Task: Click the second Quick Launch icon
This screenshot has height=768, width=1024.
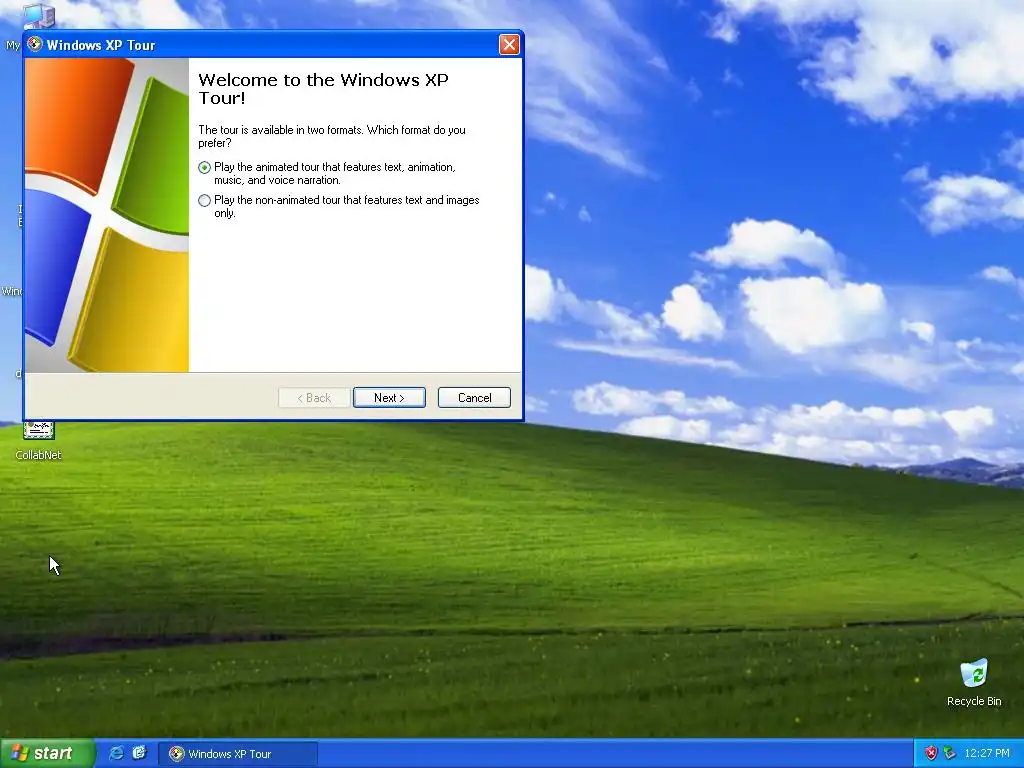Action: 139,753
